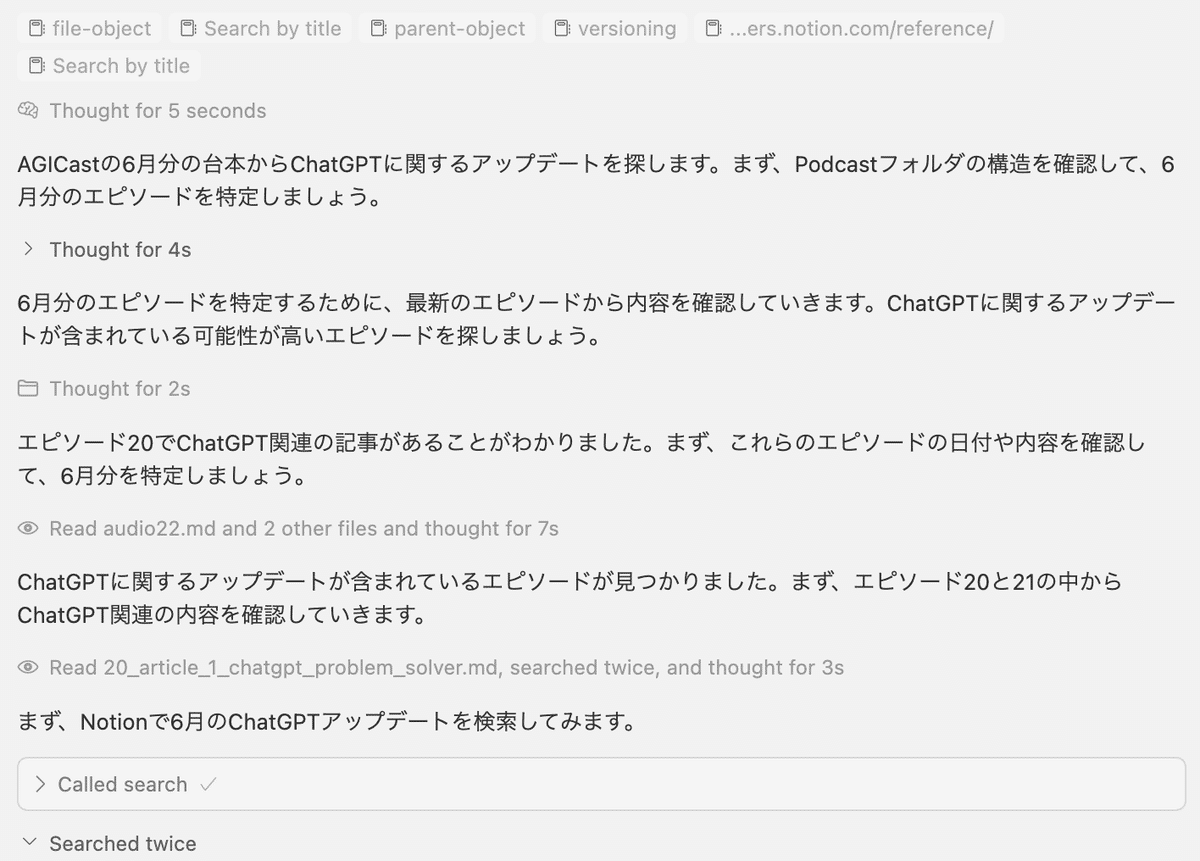The image size is (1200, 861).
Task: Click the eye icon beside Read 20_article_1_chatgpt_problem_solver.md
Action: [28, 668]
